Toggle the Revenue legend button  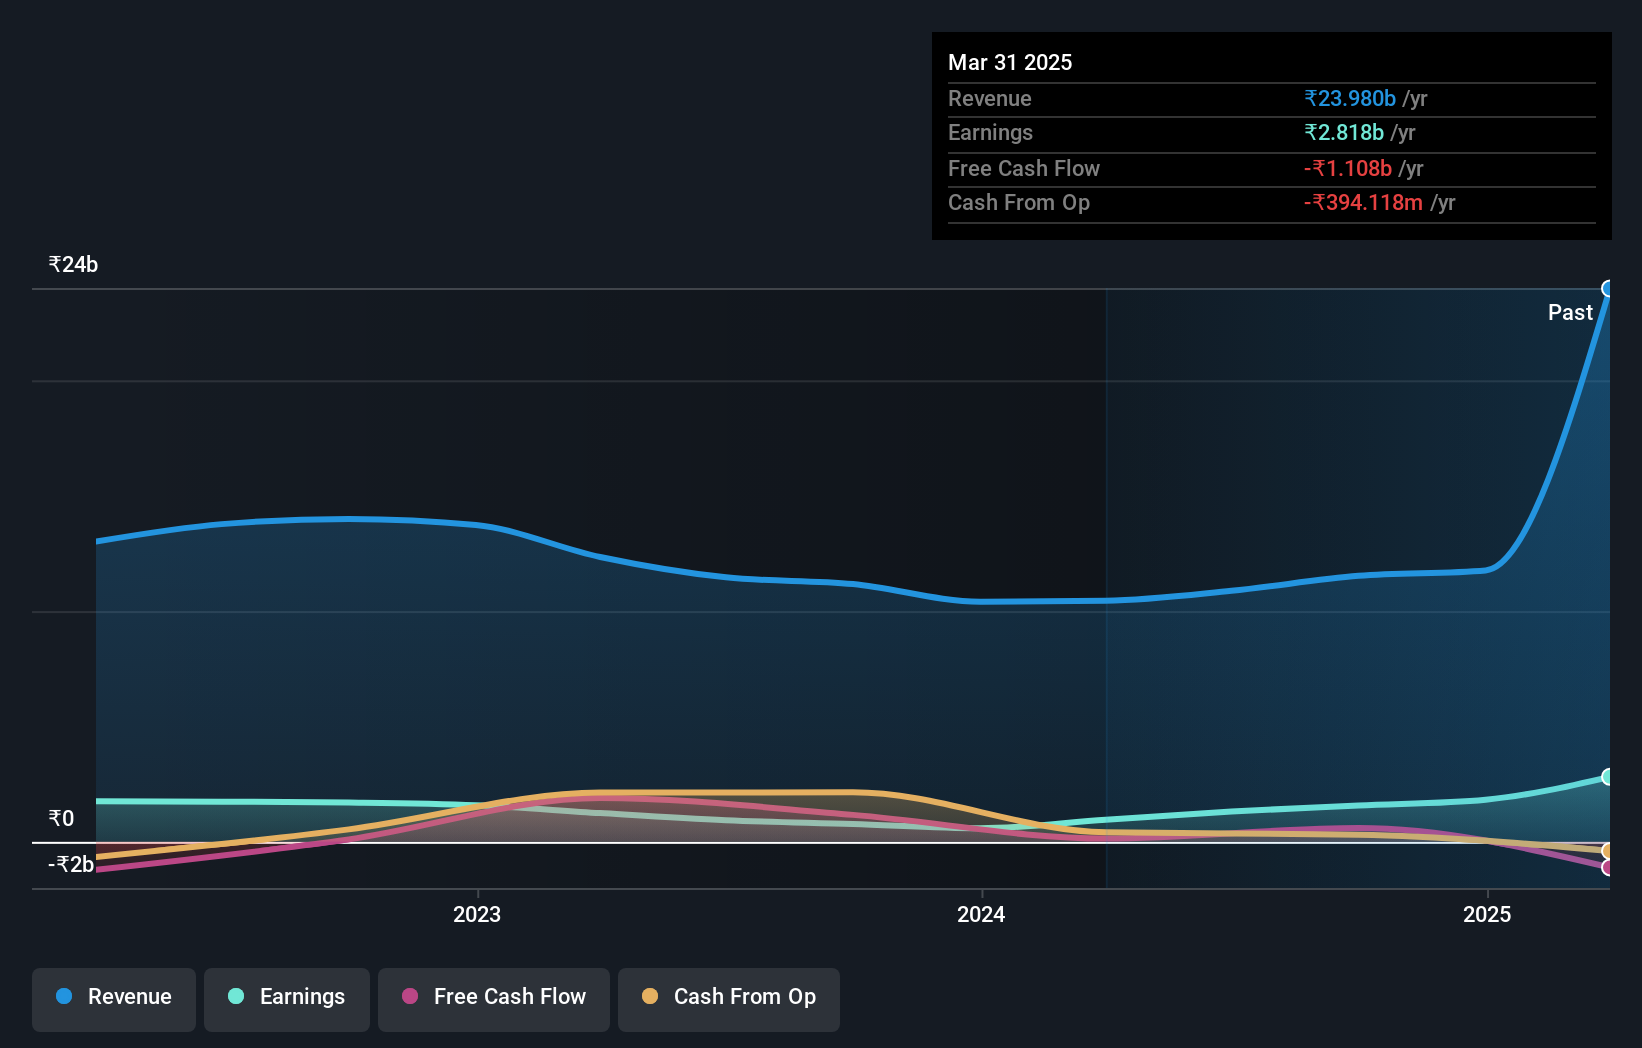[114, 999]
